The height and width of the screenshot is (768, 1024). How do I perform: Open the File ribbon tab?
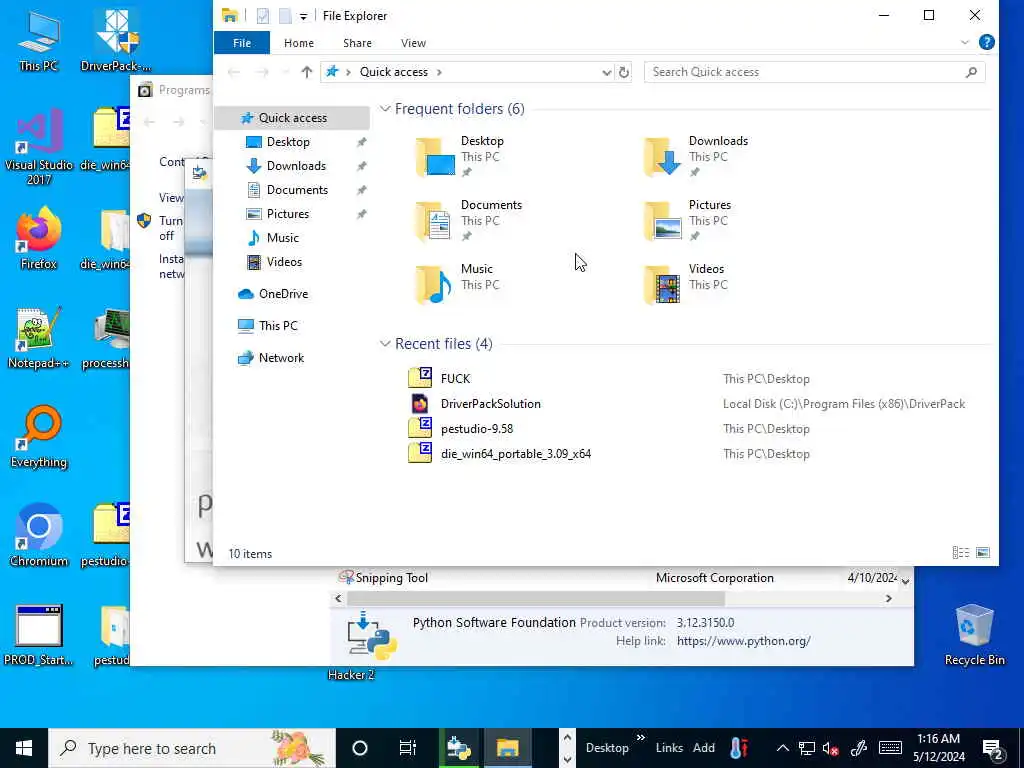pyautogui.click(x=242, y=43)
